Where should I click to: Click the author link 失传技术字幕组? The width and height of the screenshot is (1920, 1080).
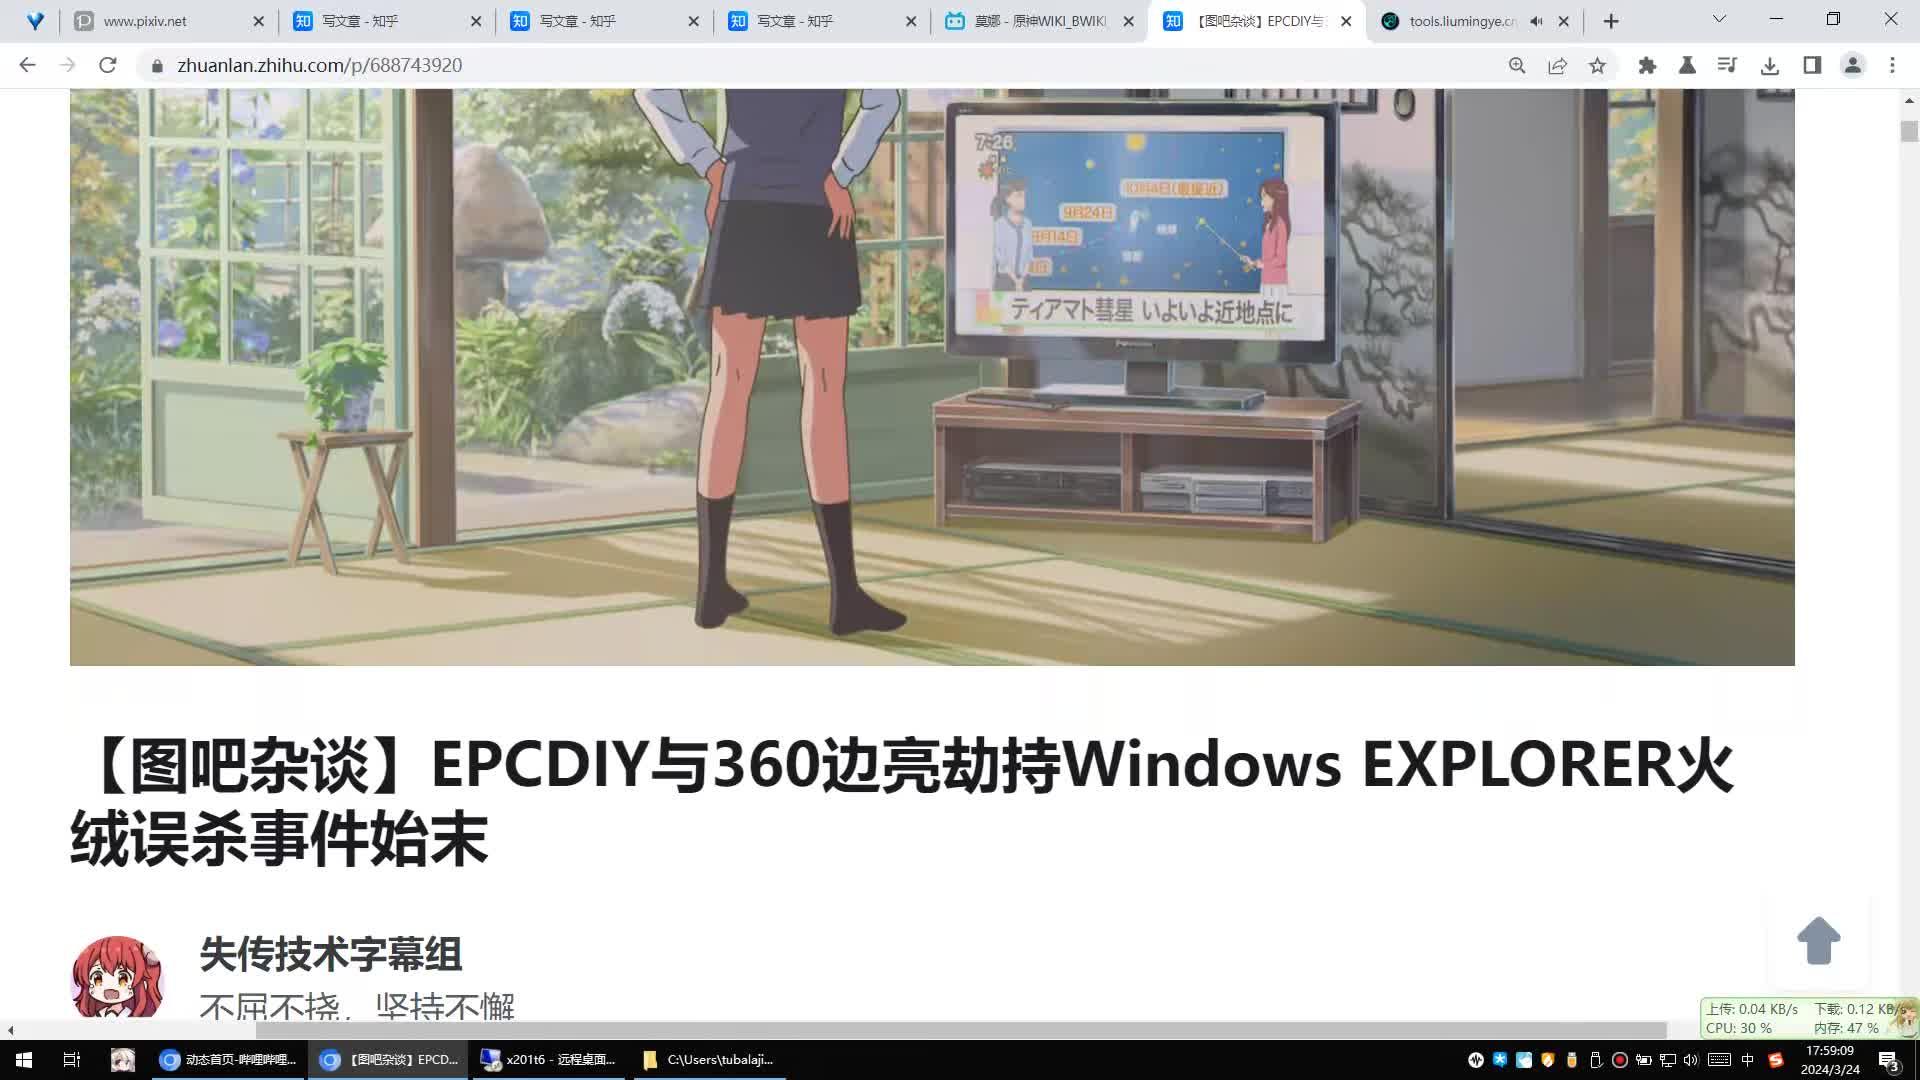[330, 955]
